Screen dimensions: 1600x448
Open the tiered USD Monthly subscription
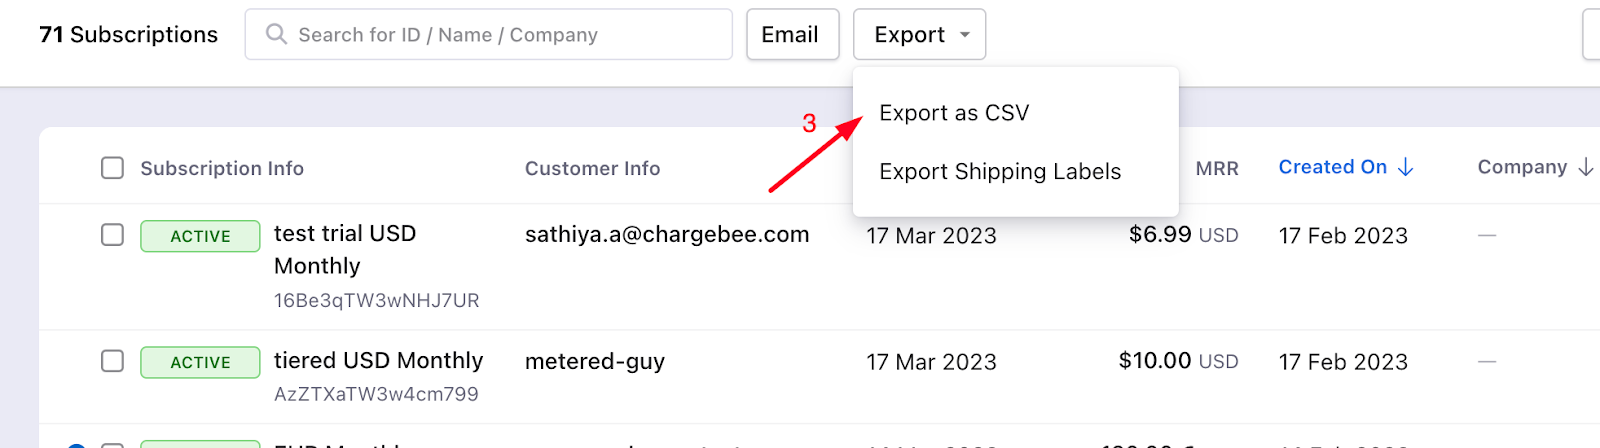[x=378, y=361]
